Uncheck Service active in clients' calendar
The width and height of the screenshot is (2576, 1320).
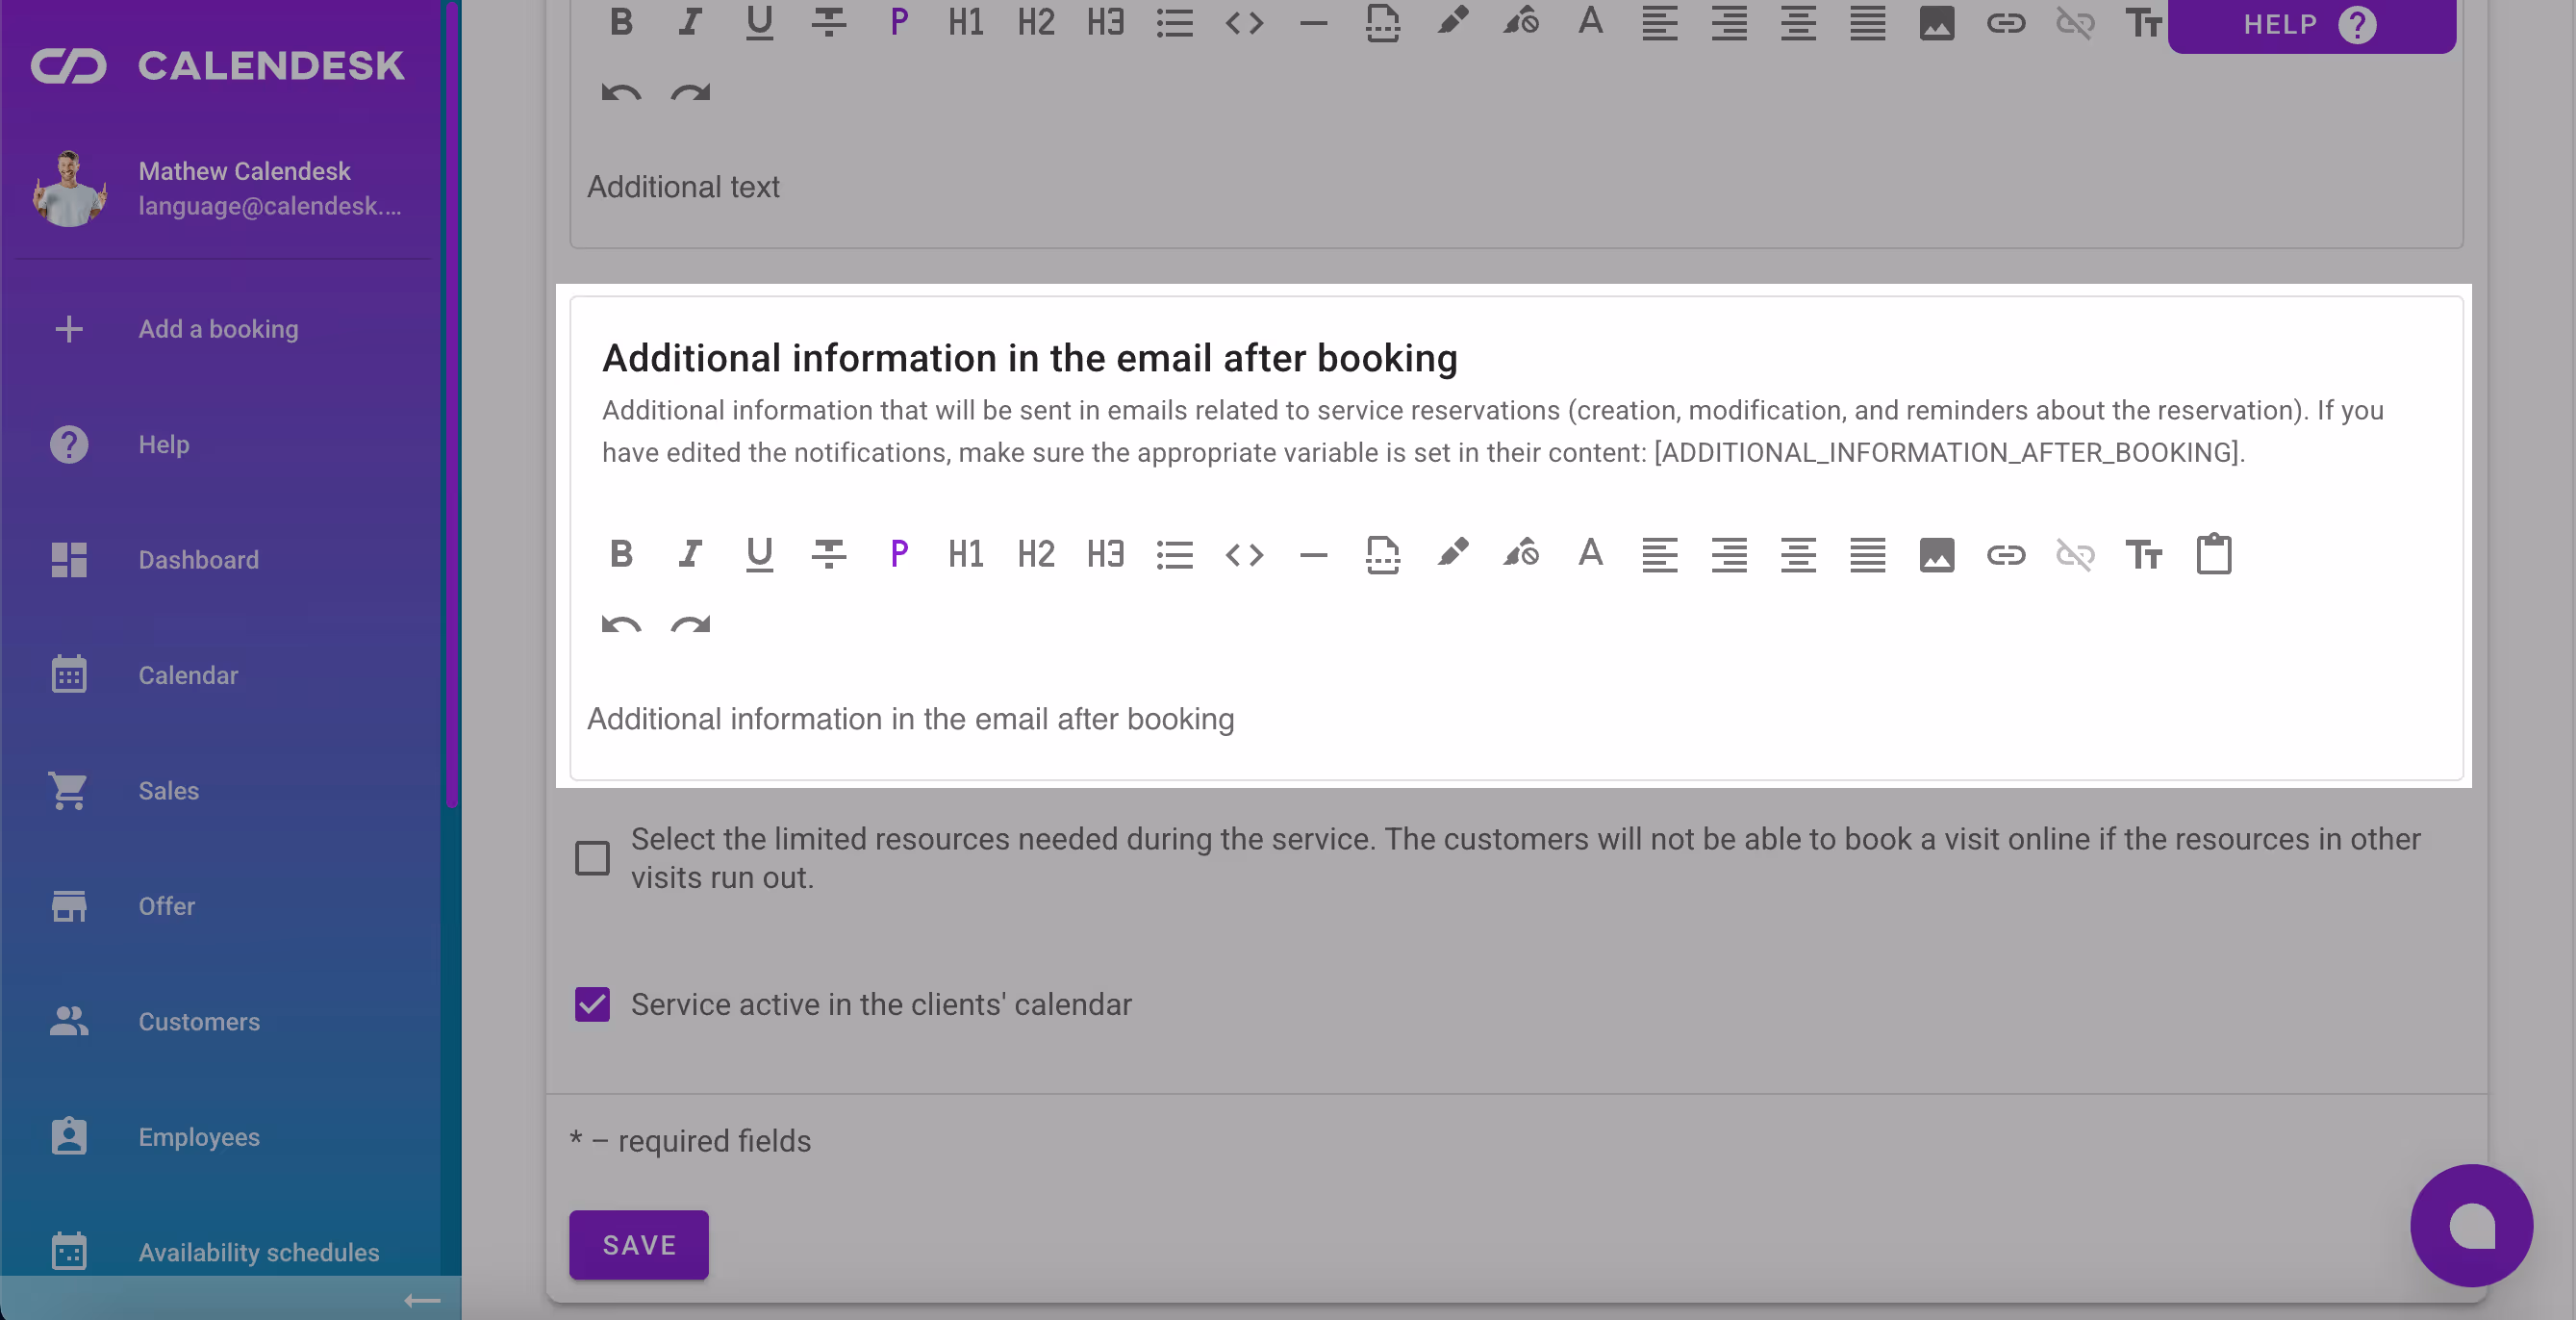592,1004
